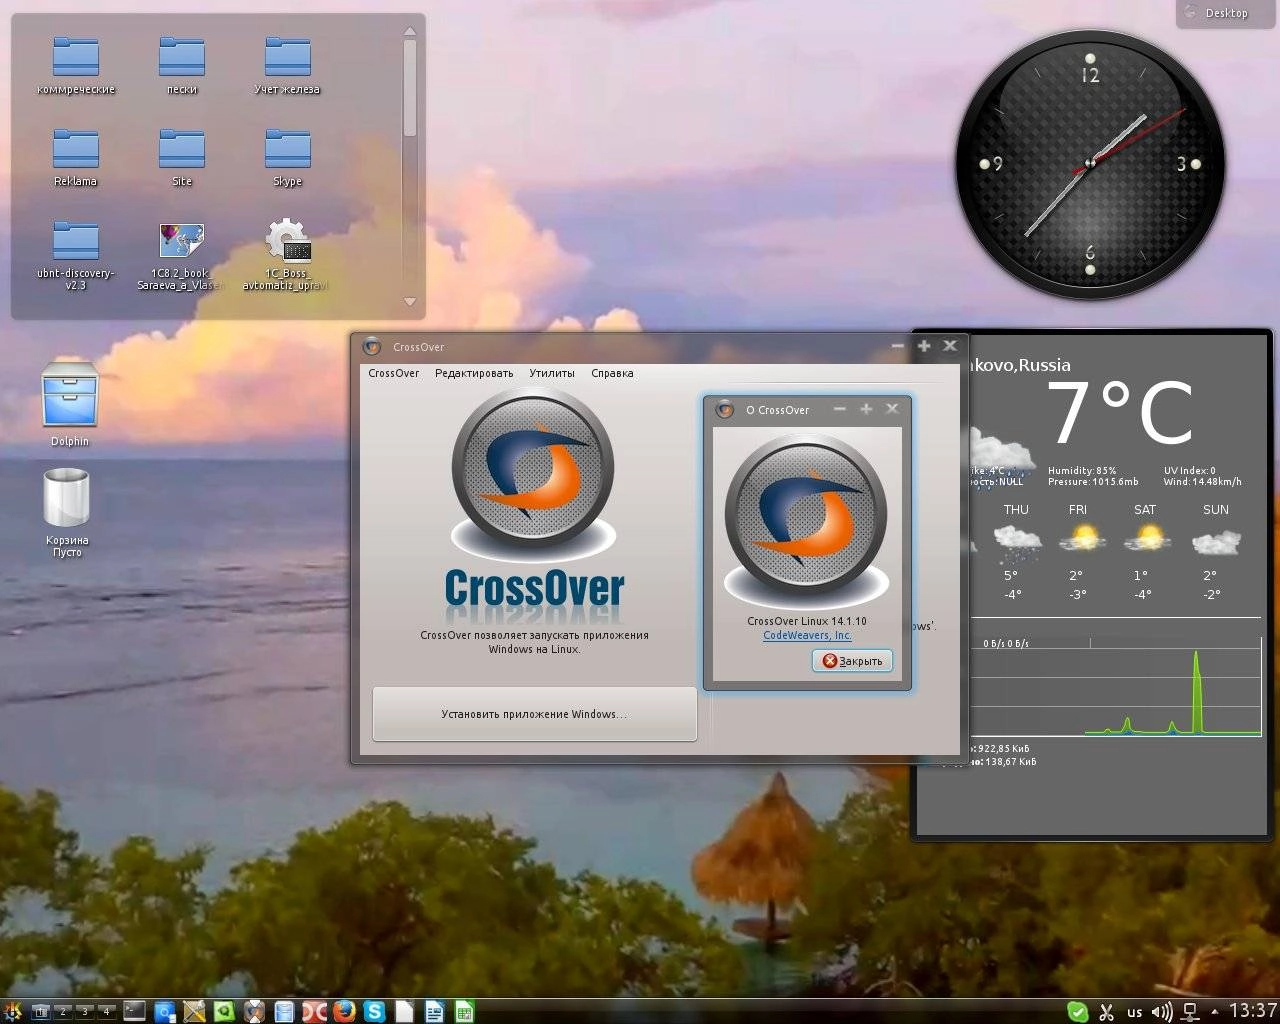
Task: Click the 13:37 digital clock
Action: coord(1253,1011)
